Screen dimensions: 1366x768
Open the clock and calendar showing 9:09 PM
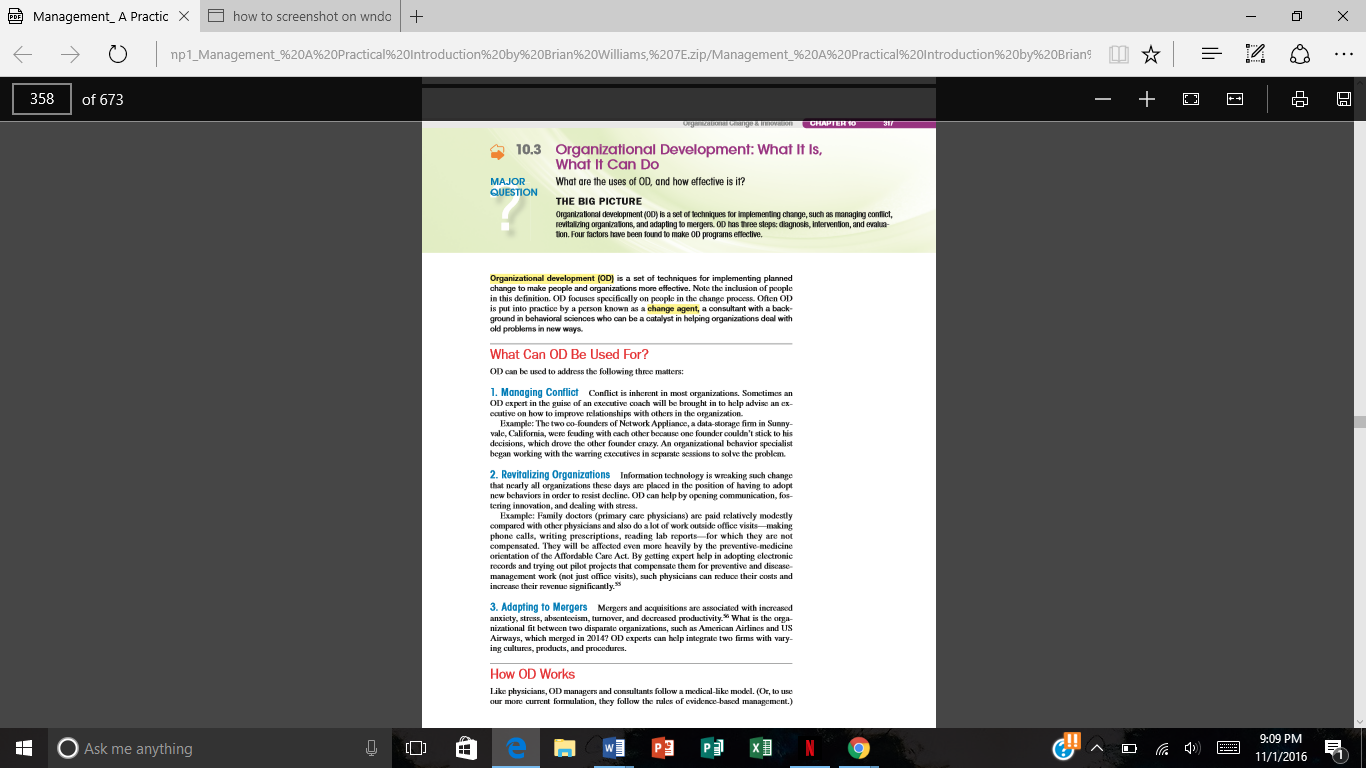tap(1281, 748)
